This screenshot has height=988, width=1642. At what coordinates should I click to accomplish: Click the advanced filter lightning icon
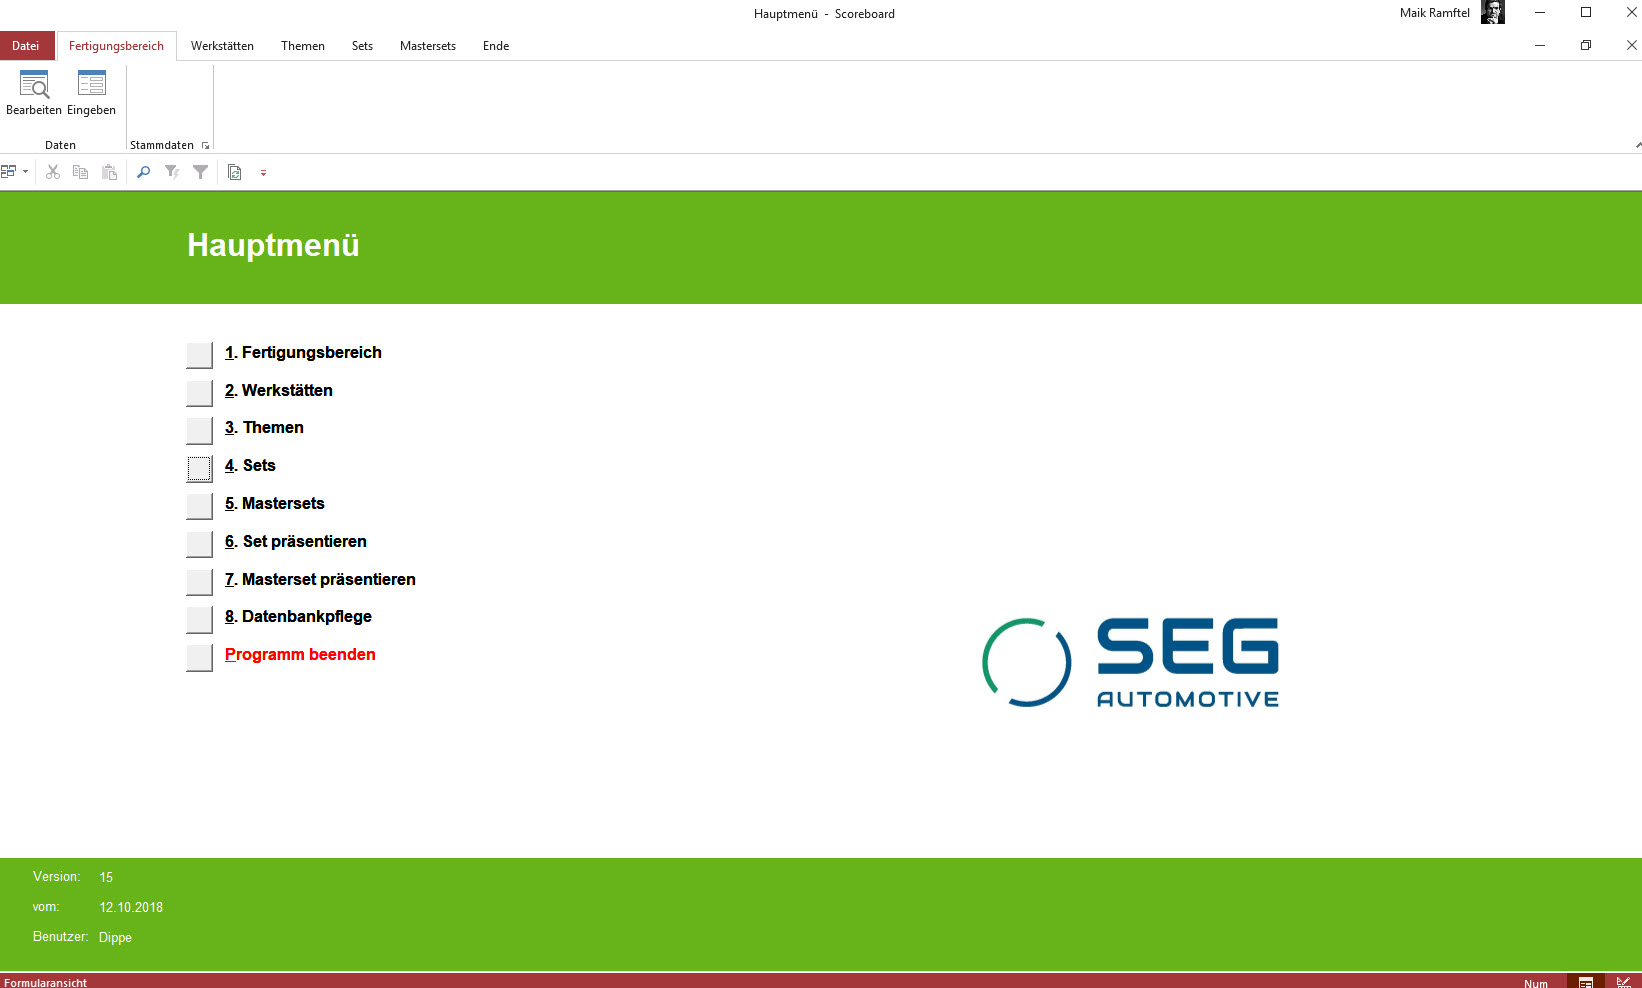pos(172,172)
